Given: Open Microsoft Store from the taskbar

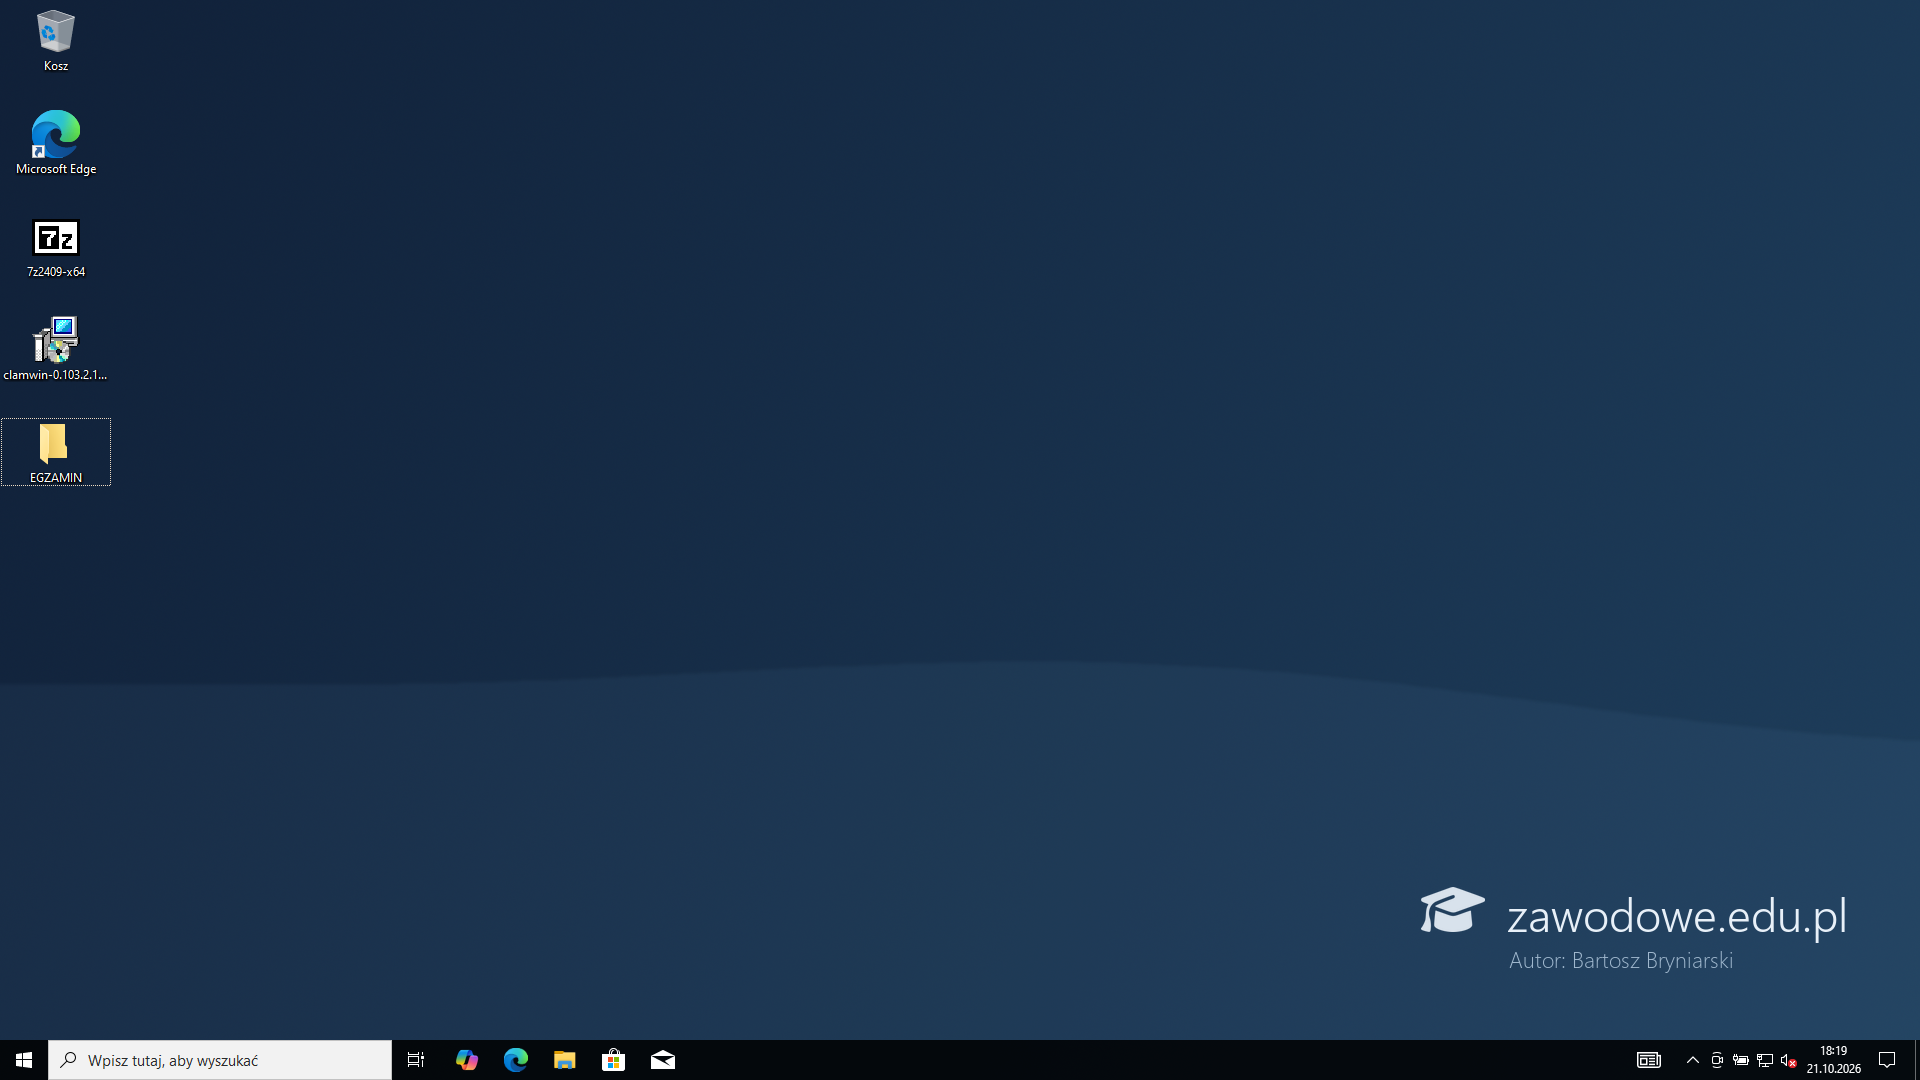Looking at the screenshot, I should [613, 1060].
